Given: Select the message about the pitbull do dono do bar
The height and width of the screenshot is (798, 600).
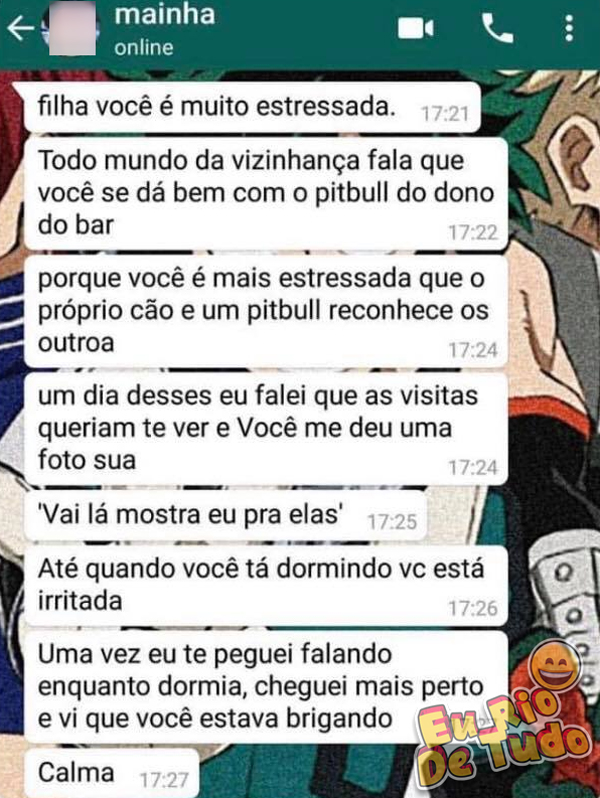Looking at the screenshot, I should 266,193.
